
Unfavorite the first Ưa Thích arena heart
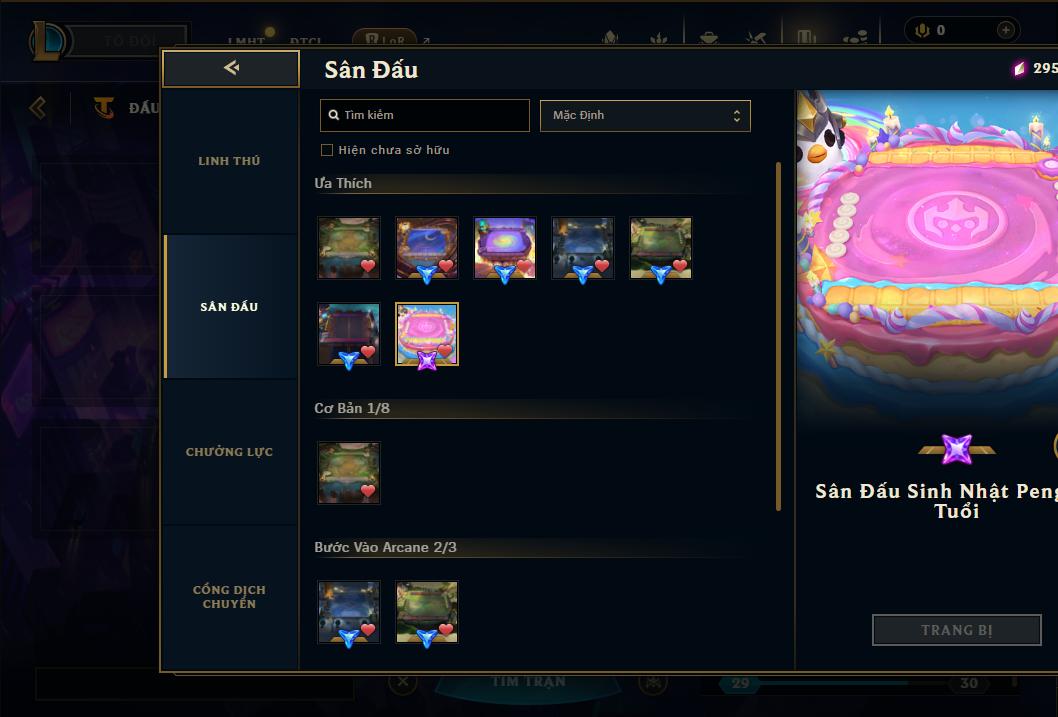pyautogui.click(x=368, y=266)
